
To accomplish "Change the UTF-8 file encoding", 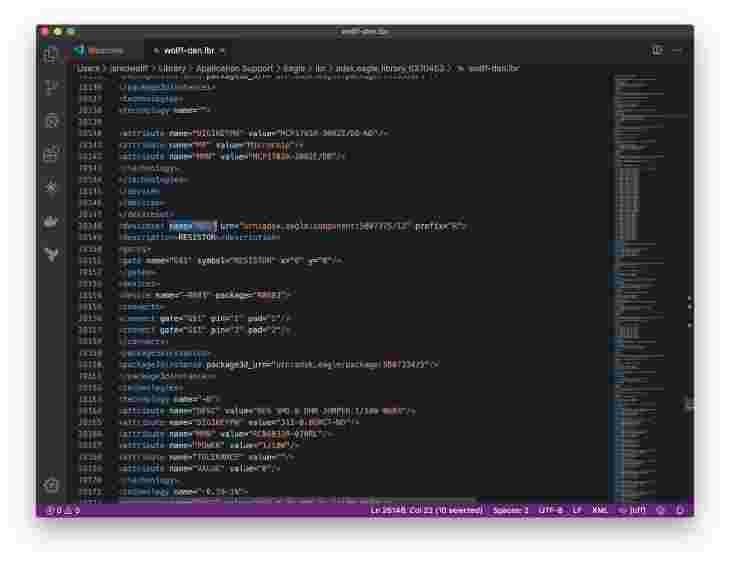I will [x=550, y=511].
